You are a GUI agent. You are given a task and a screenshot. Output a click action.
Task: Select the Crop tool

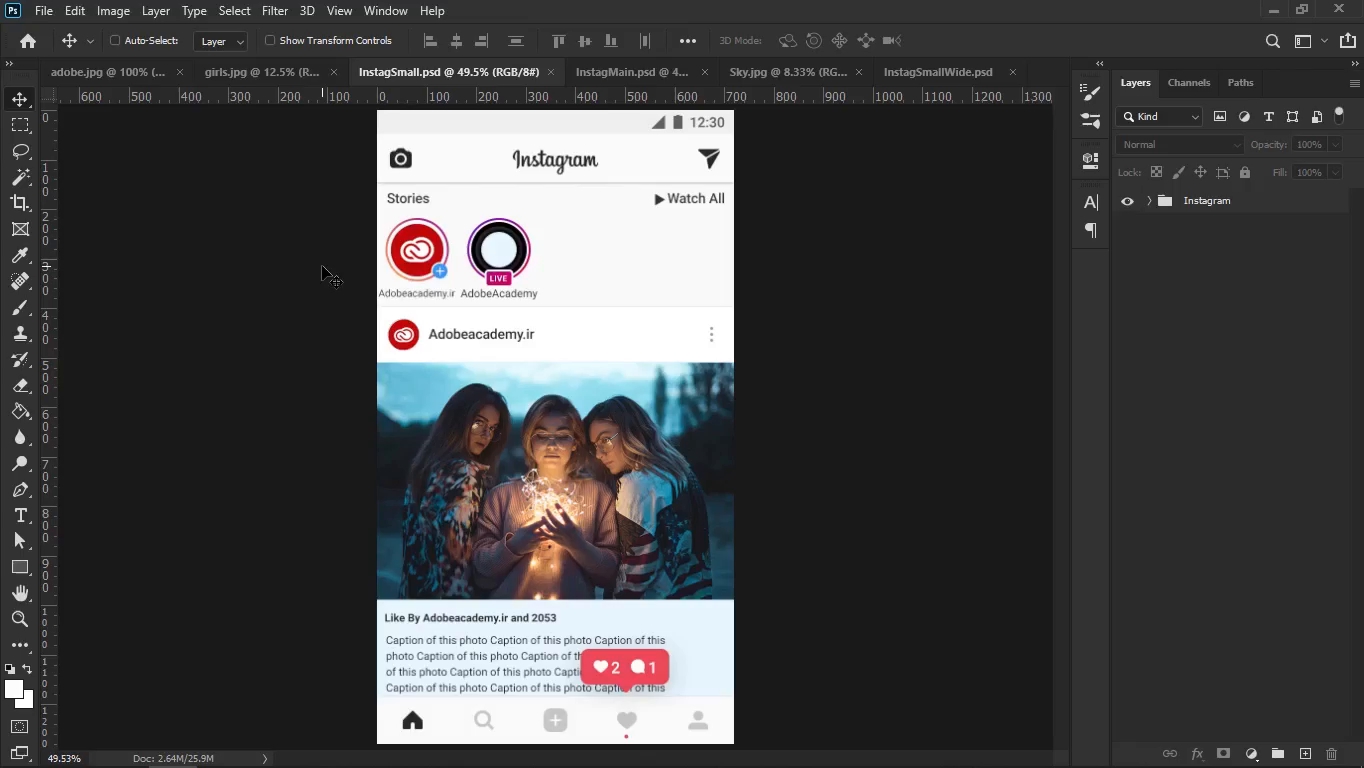tap(20, 203)
